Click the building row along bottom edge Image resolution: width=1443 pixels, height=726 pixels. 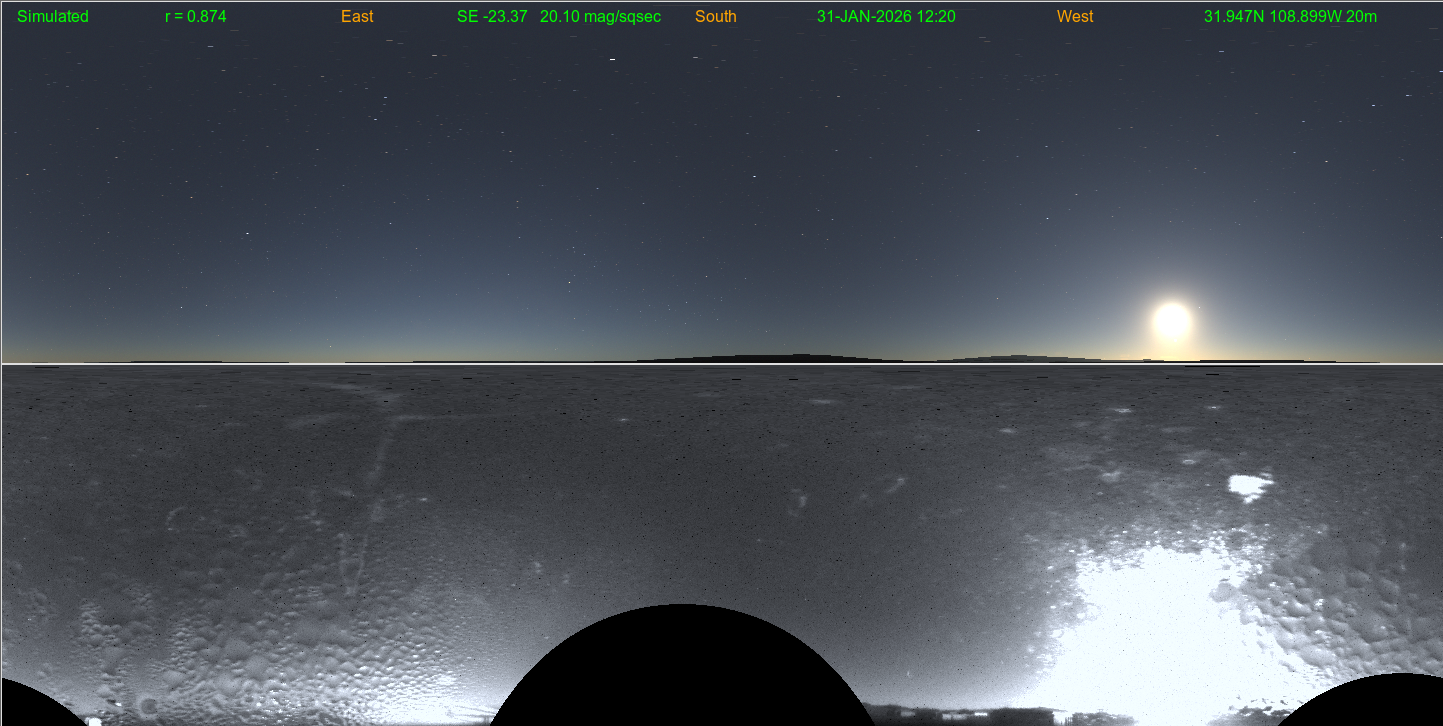point(960,714)
